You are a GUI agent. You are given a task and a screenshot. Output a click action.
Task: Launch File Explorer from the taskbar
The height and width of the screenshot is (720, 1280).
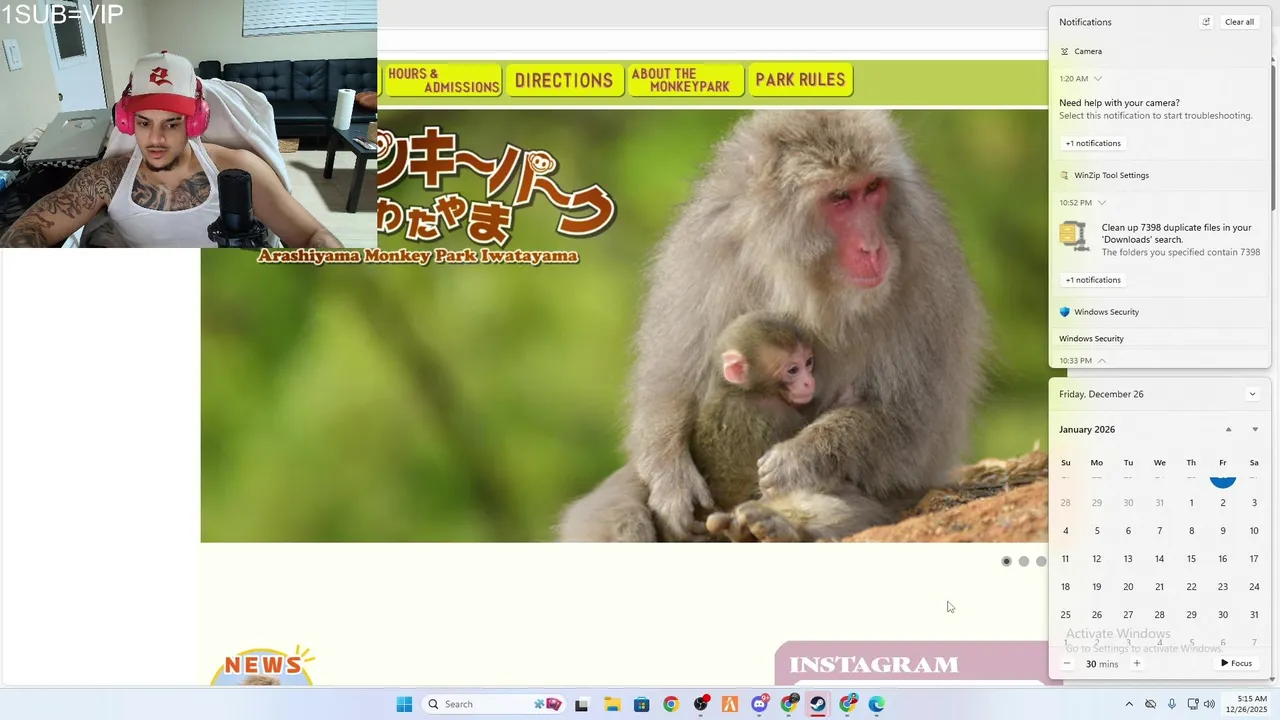[612, 704]
